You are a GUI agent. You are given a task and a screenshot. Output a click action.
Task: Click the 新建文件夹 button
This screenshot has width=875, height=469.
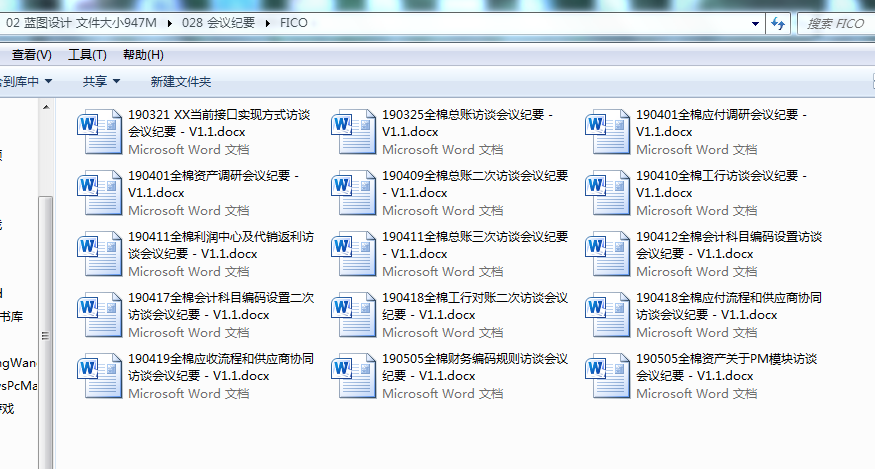coord(180,81)
